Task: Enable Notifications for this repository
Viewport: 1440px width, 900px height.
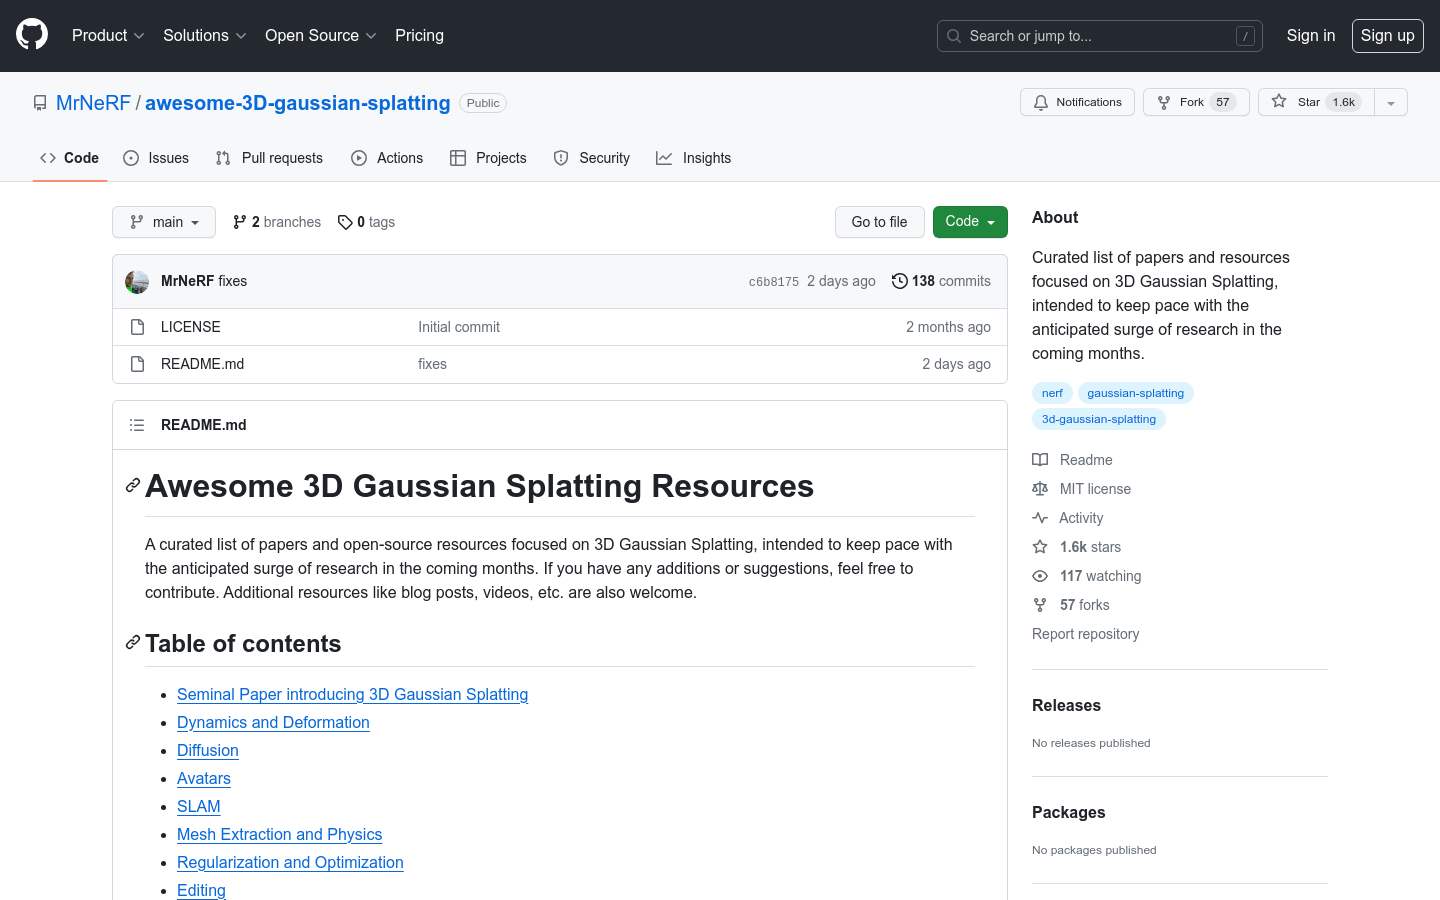Action: click(x=1077, y=101)
